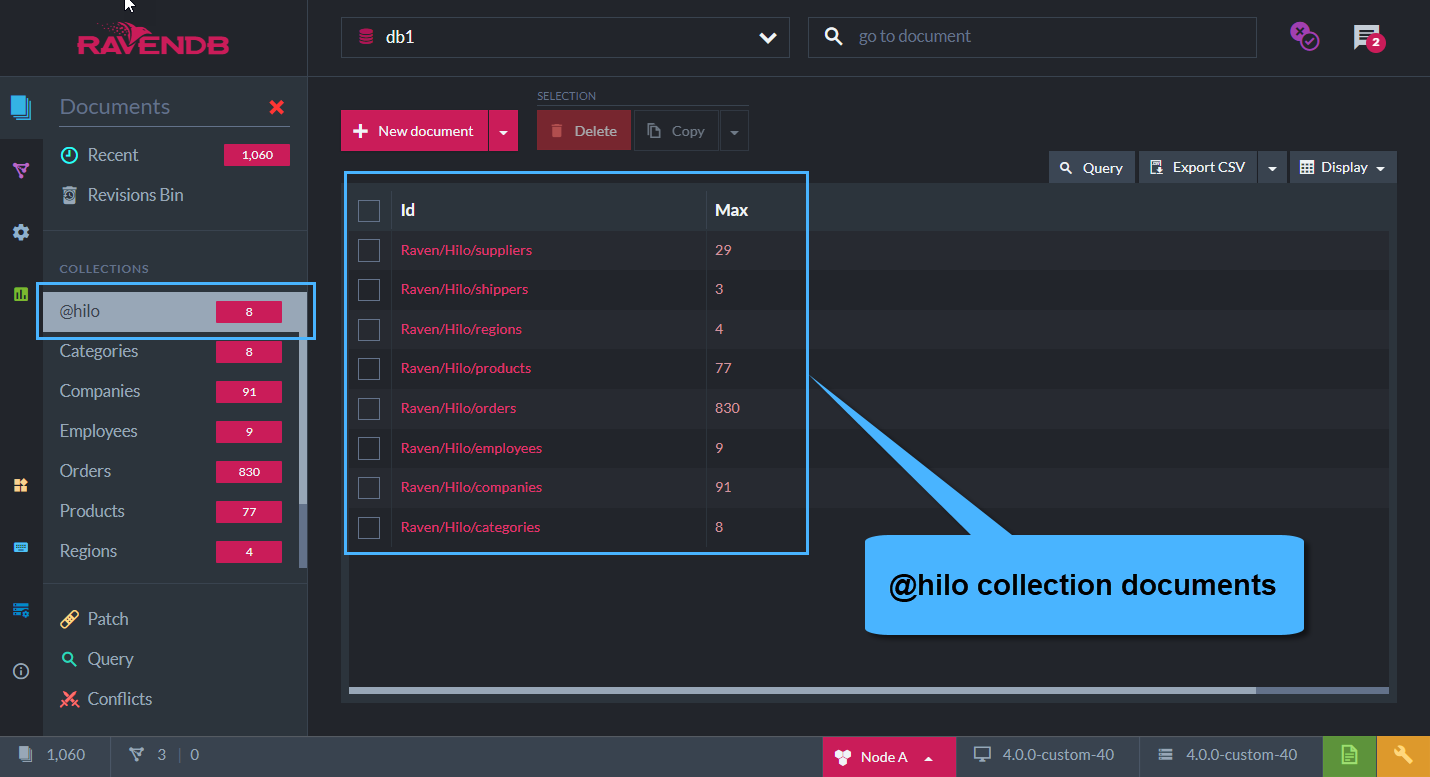Open the notifications icon with badge 2
Image resolution: width=1430 pixels, height=777 pixels.
click(1368, 38)
